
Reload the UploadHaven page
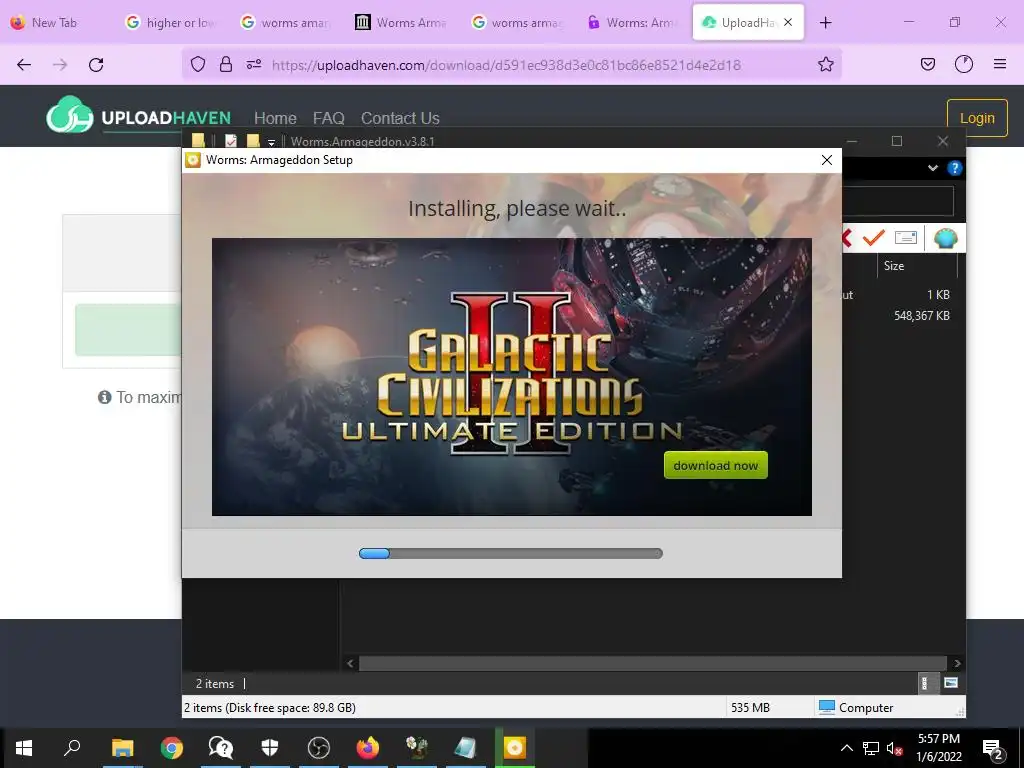point(96,65)
